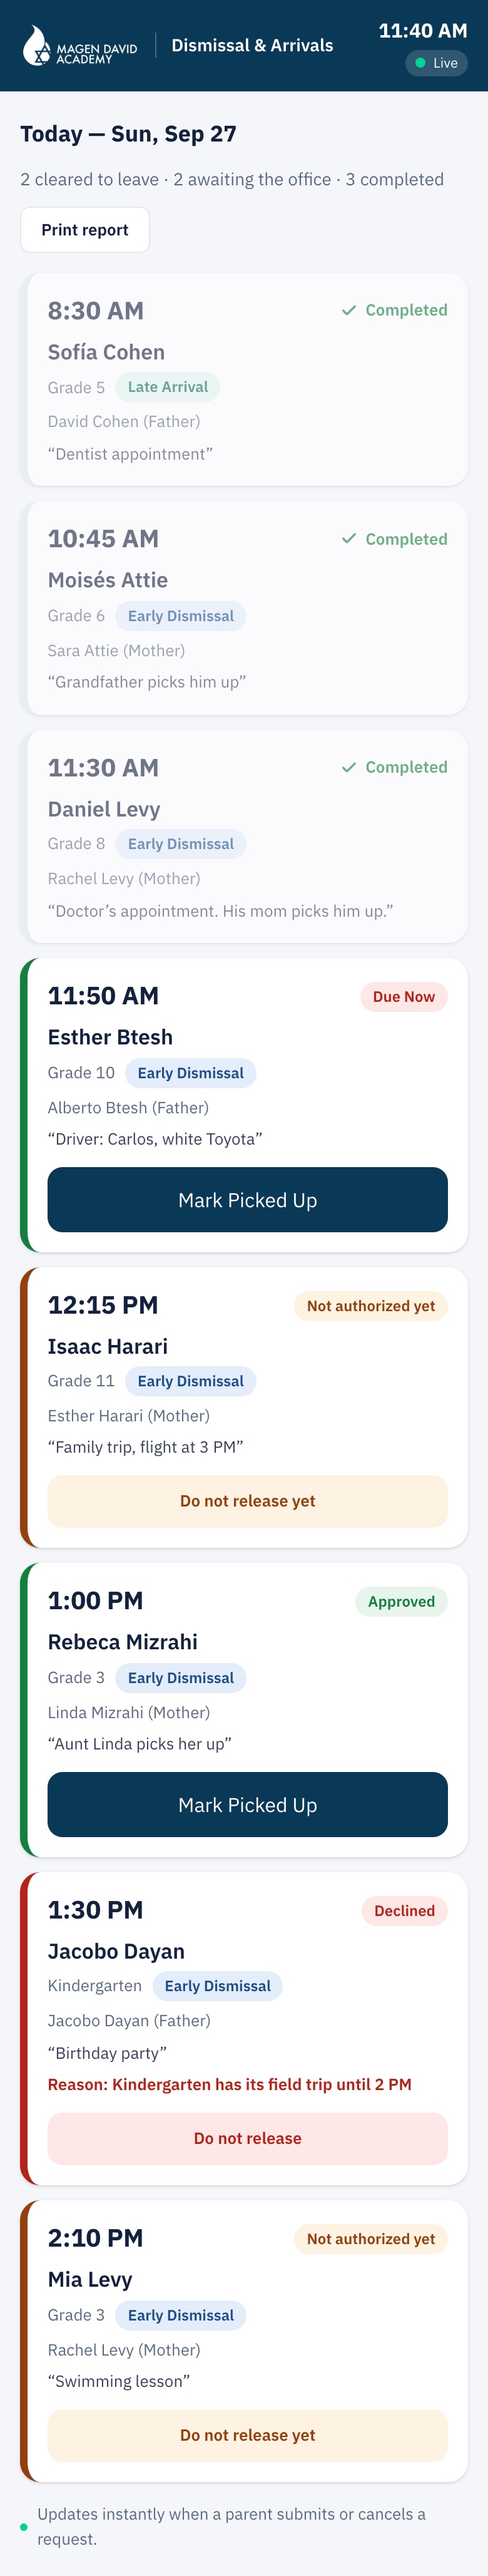Click Jacobo Dayan's Do not release button
Image resolution: width=488 pixels, height=2576 pixels.
click(x=247, y=2138)
